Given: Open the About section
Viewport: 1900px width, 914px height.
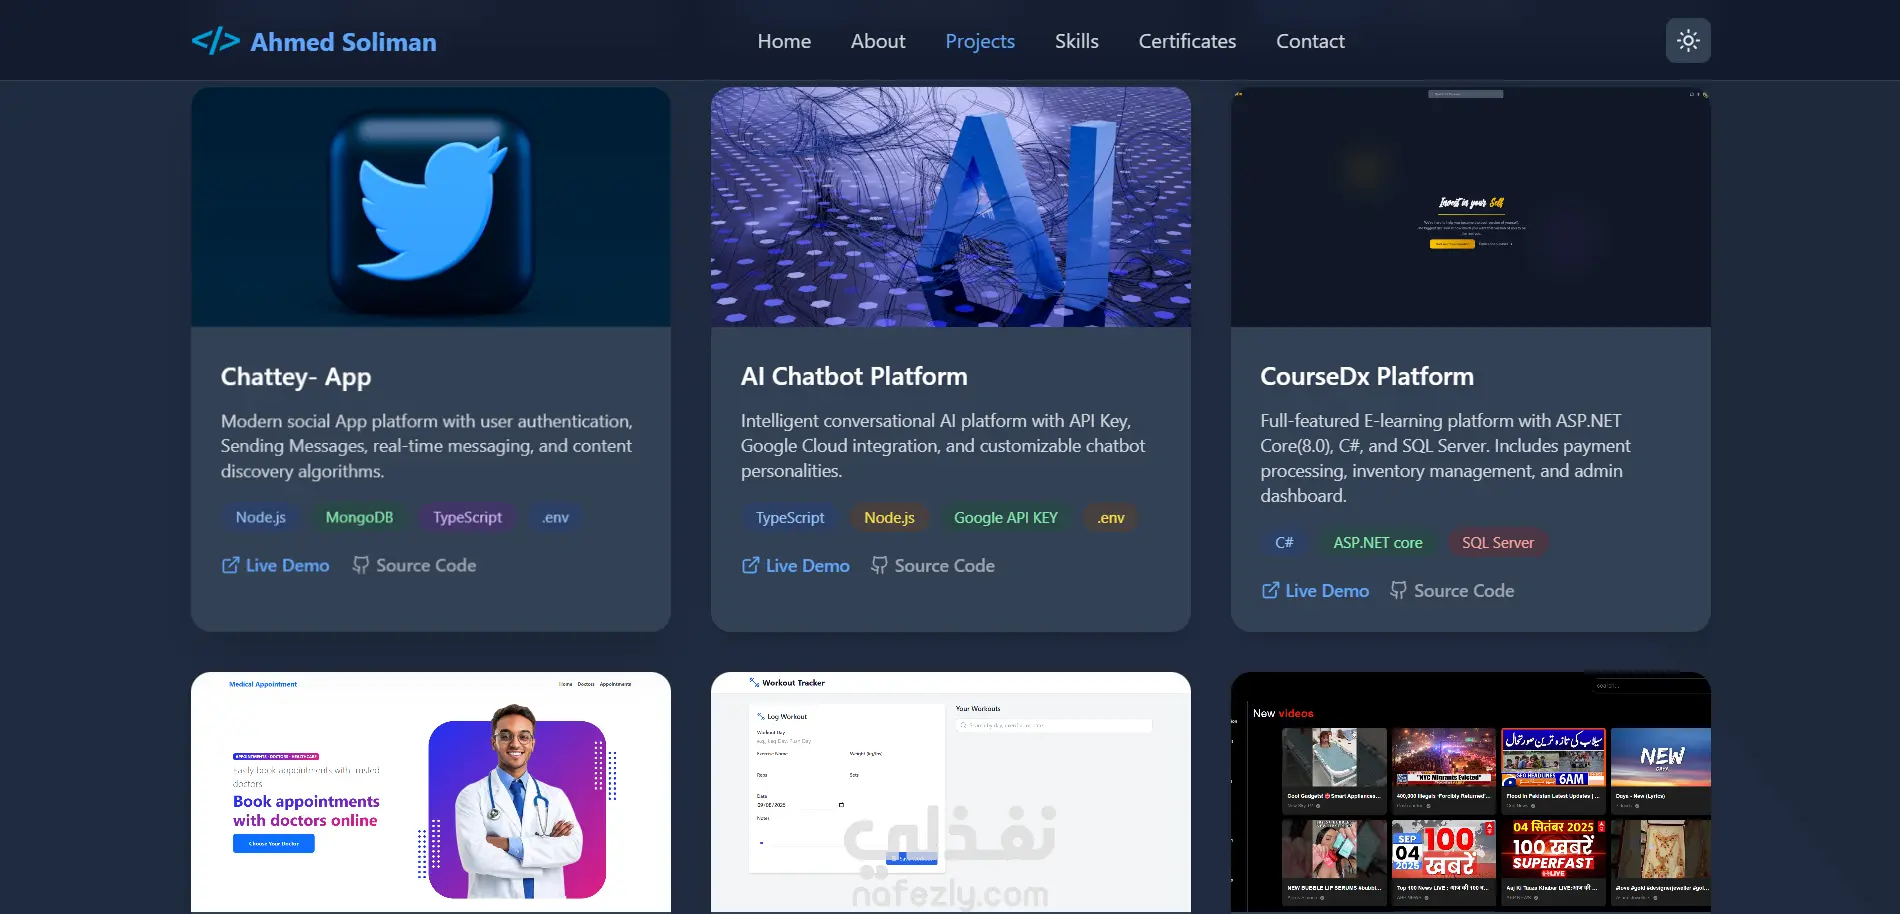Looking at the screenshot, I should pyautogui.click(x=878, y=41).
